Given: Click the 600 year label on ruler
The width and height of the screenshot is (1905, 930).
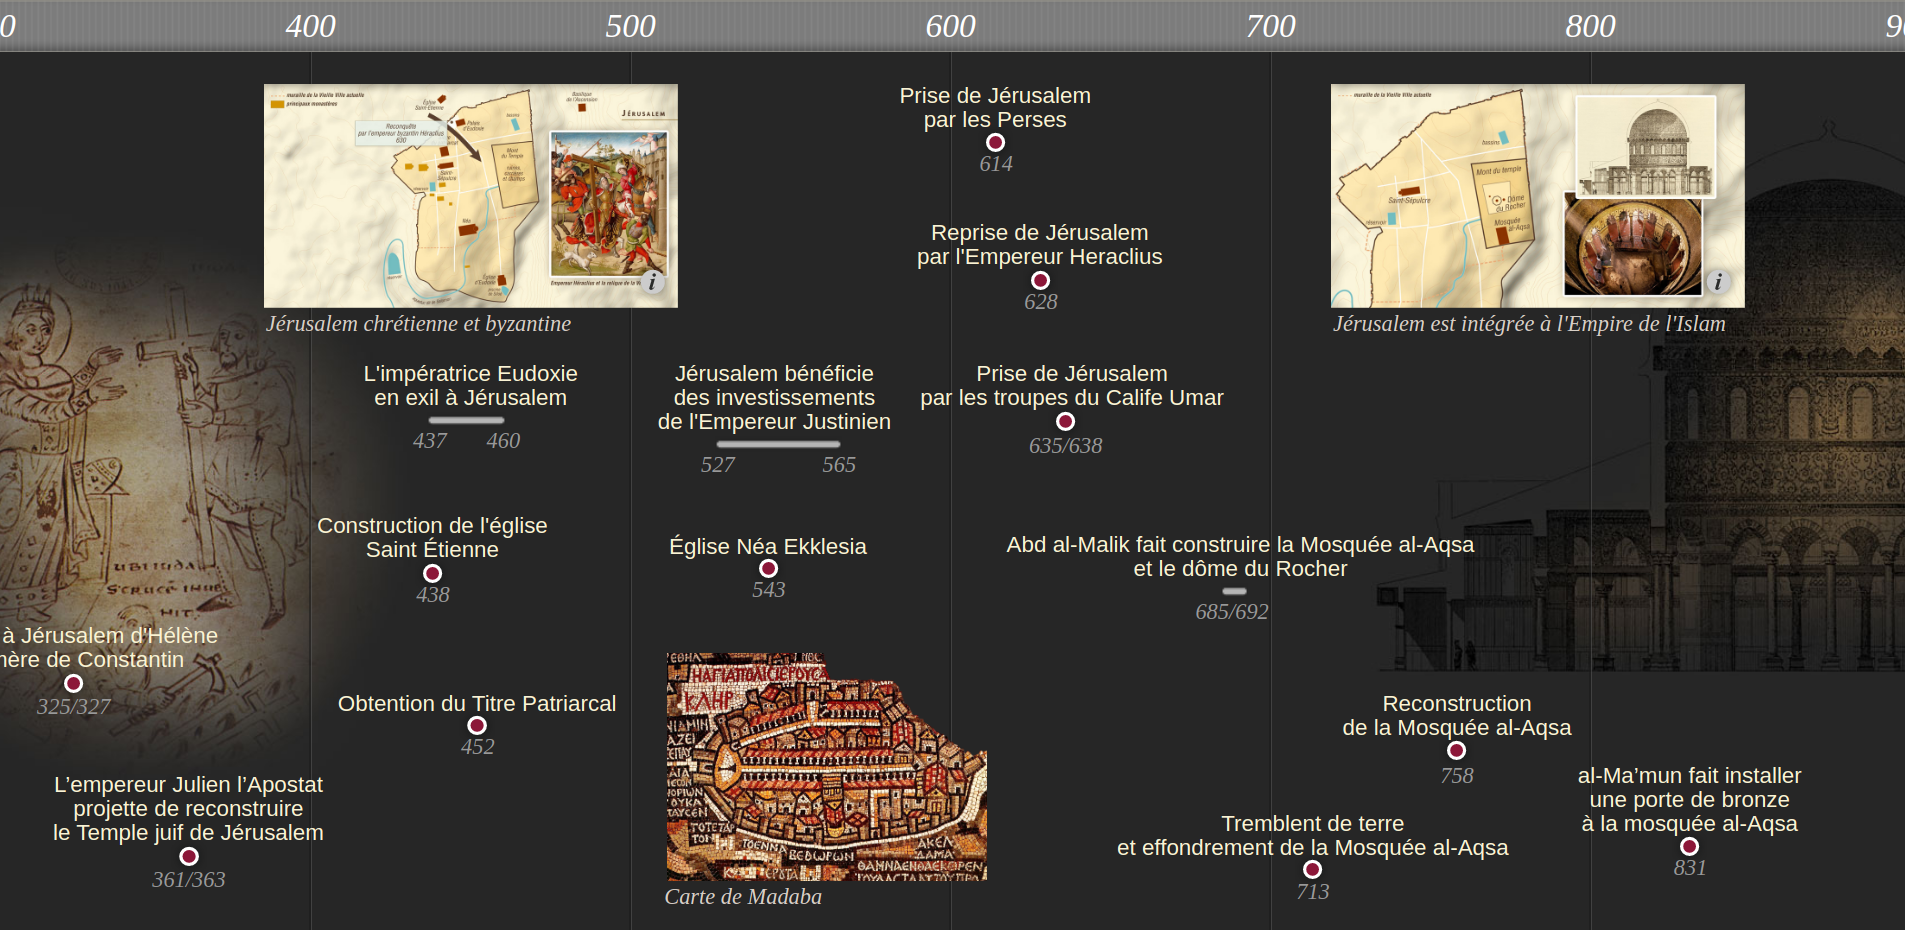Looking at the screenshot, I should [951, 26].
